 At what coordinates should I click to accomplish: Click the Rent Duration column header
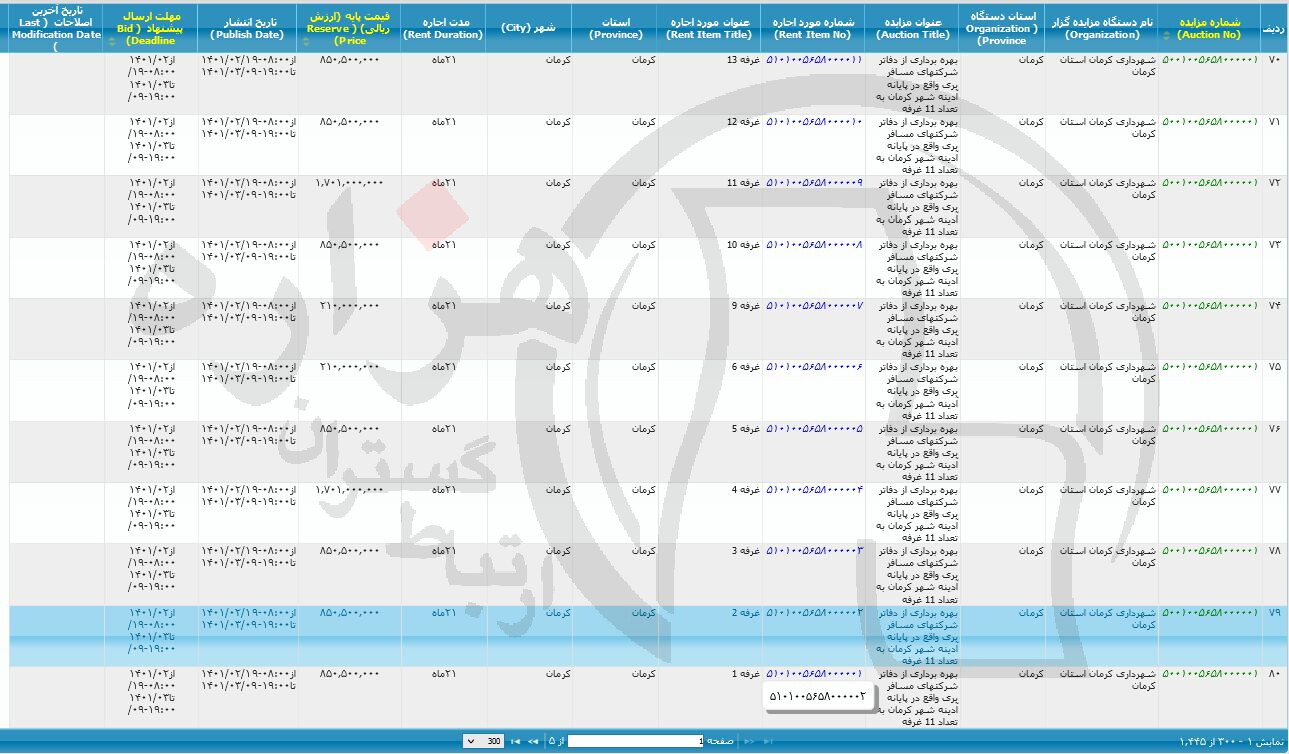pyautogui.click(x=443, y=28)
